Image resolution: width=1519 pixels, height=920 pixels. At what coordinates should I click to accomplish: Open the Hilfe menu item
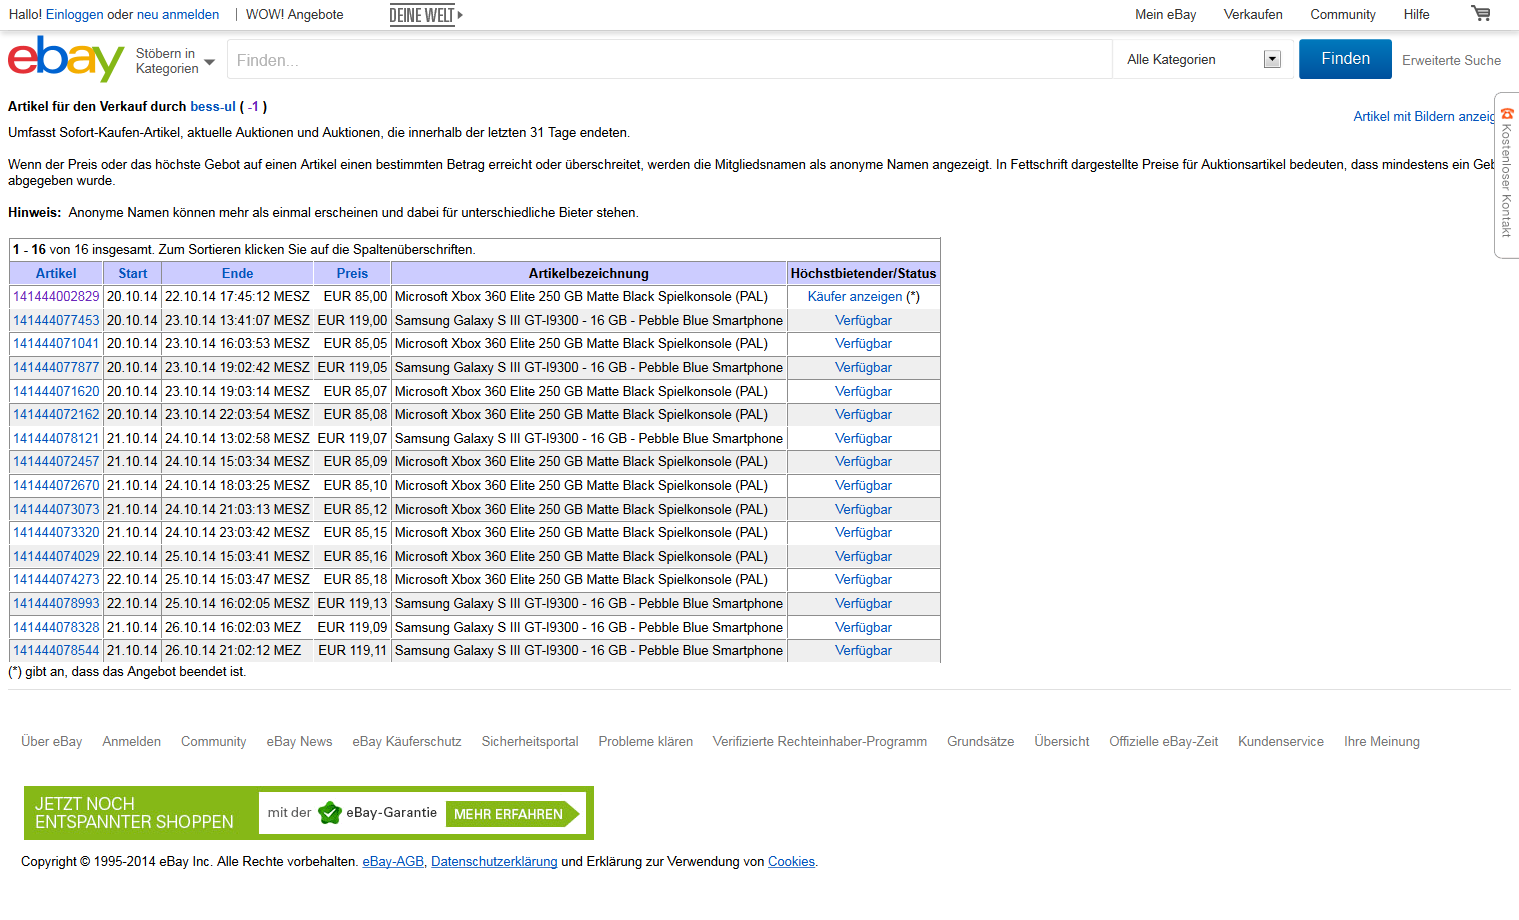tap(1416, 14)
